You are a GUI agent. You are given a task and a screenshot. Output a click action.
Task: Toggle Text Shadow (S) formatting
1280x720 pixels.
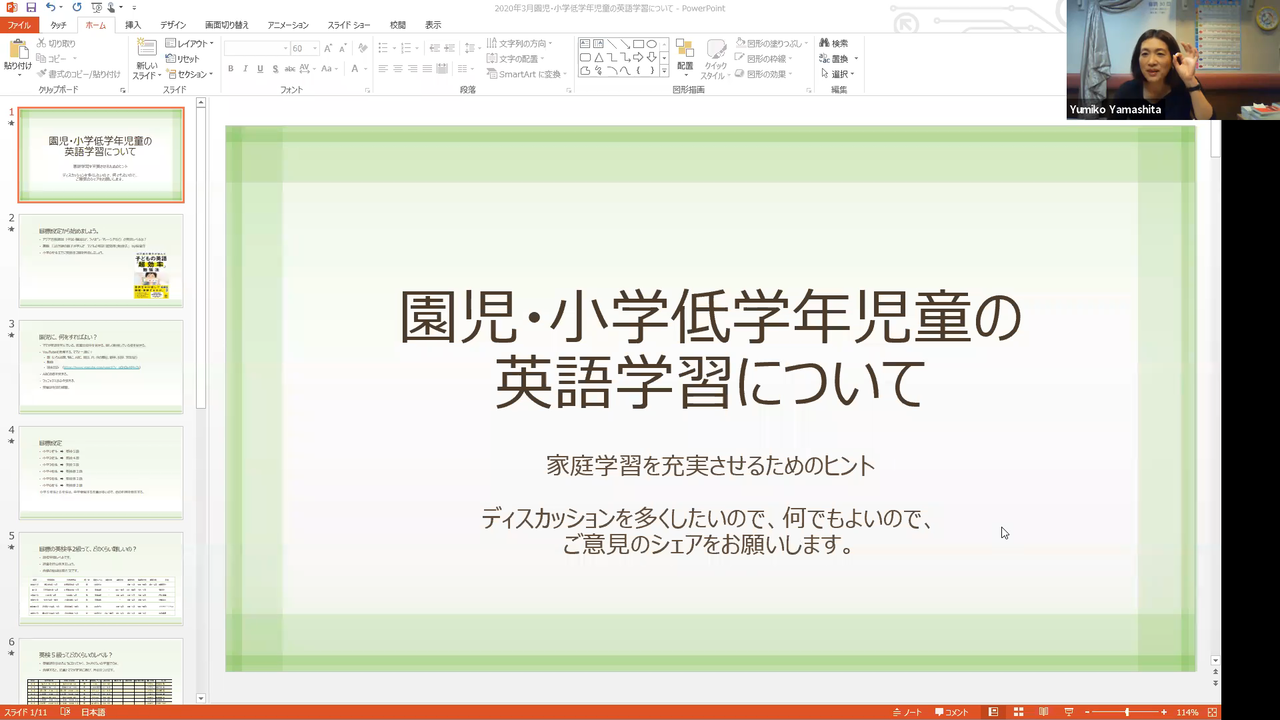point(275,69)
